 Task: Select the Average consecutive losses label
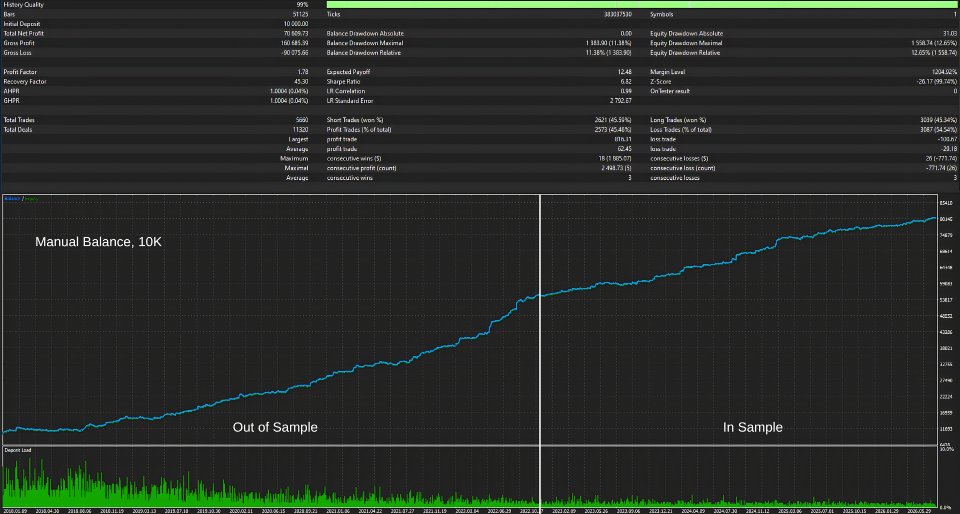(x=675, y=177)
